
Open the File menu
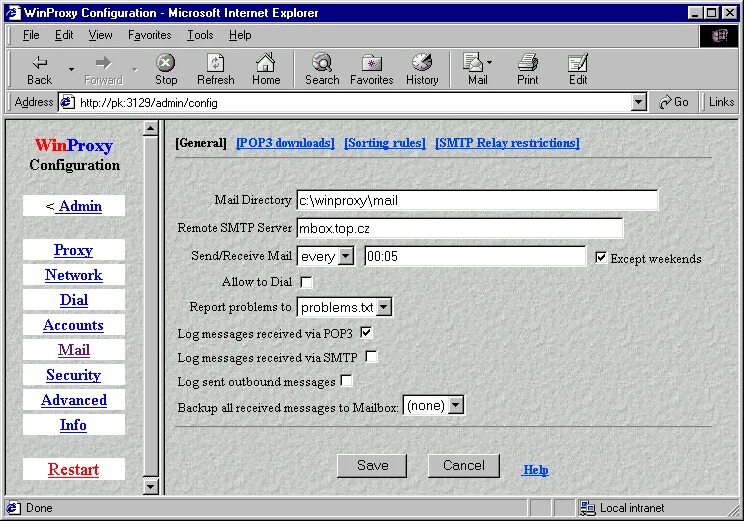click(31, 35)
